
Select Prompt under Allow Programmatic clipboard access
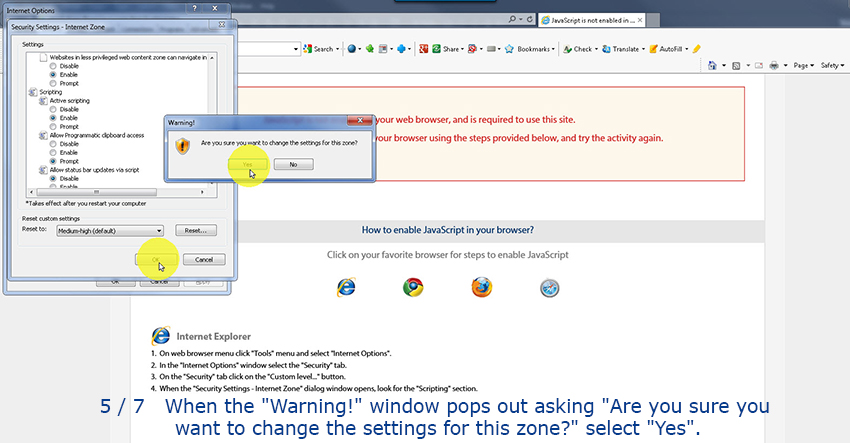point(53,162)
